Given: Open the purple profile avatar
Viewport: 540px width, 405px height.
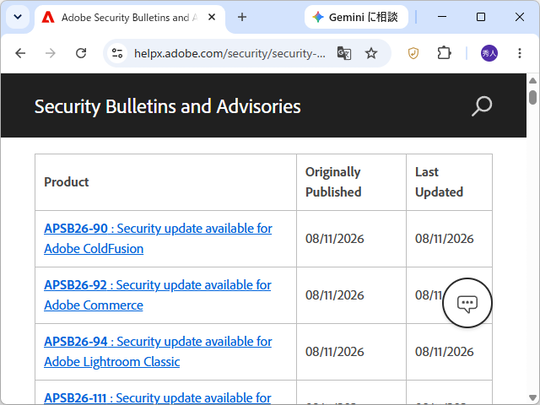Looking at the screenshot, I should click(489, 53).
